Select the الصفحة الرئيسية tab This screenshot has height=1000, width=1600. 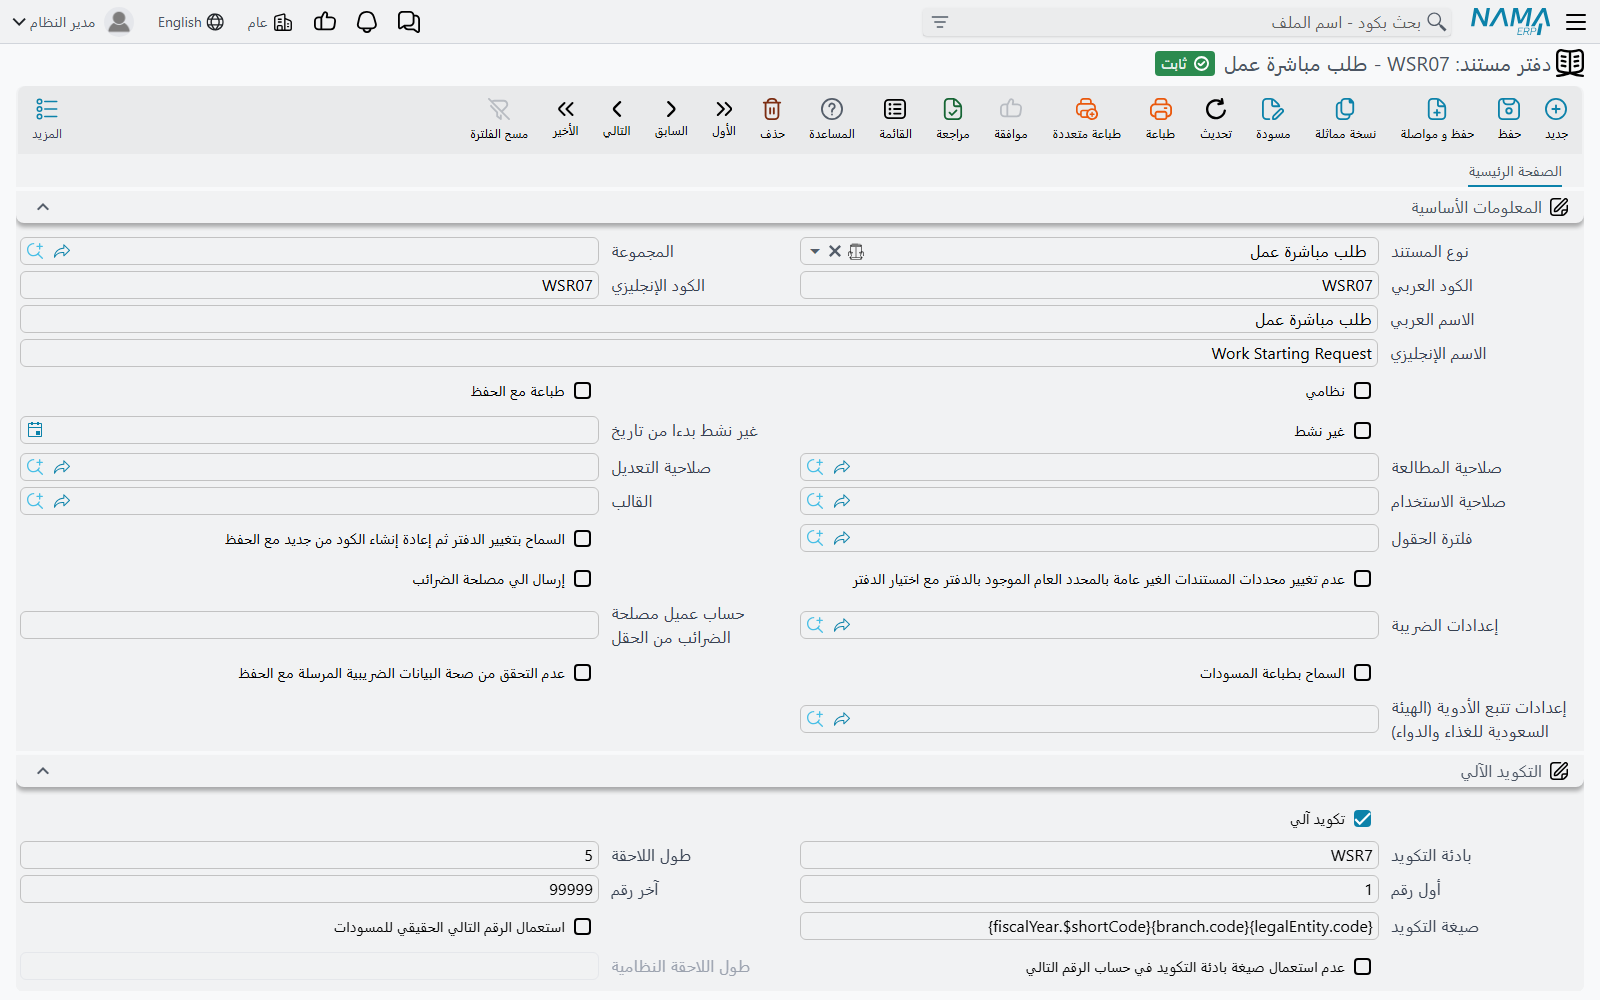click(x=1515, y=172)
